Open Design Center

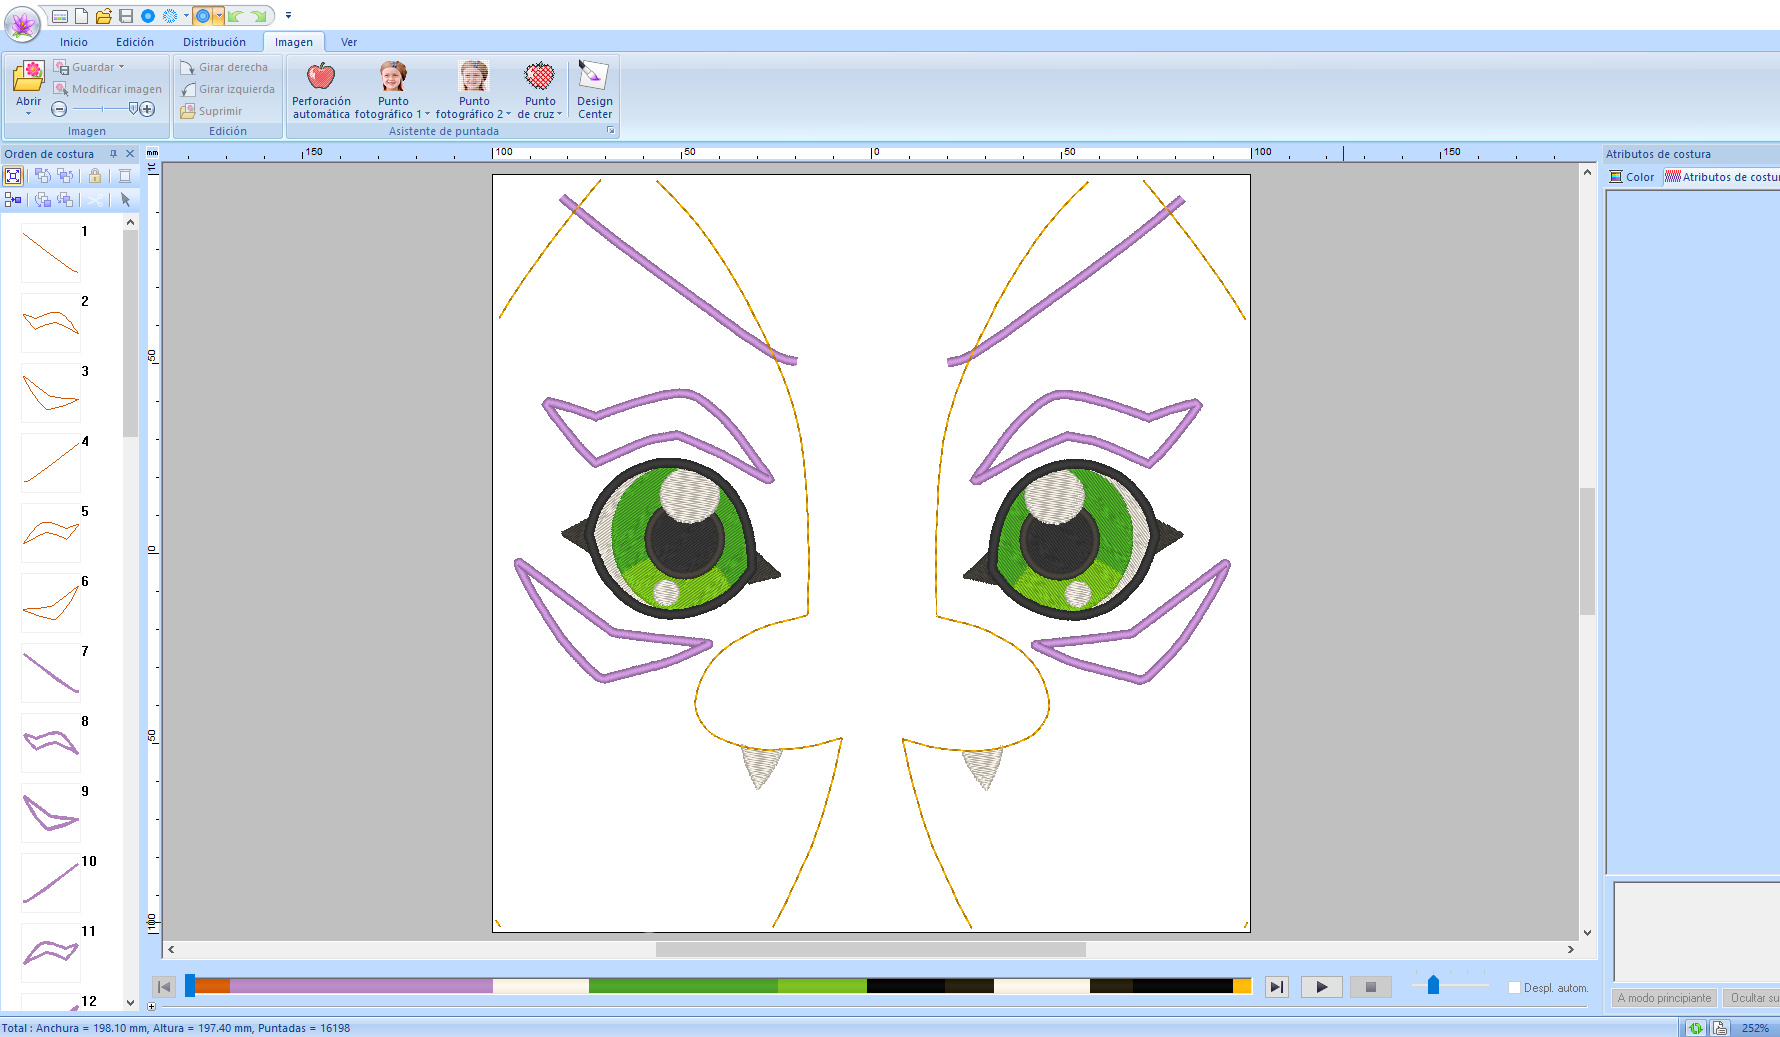[x=595, y=89]
